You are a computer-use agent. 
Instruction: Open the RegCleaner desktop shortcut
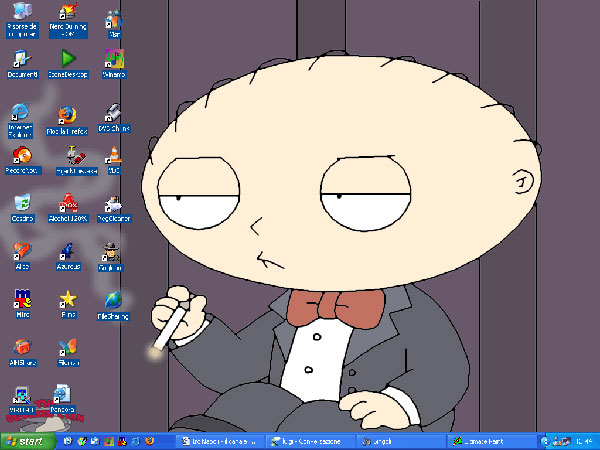(114, 209)
